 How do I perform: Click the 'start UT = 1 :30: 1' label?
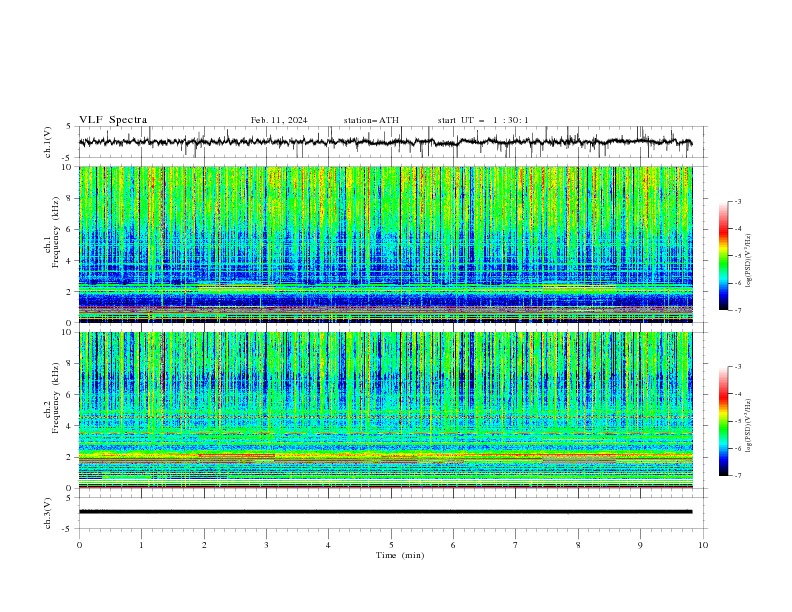click(x=483, y=120)
